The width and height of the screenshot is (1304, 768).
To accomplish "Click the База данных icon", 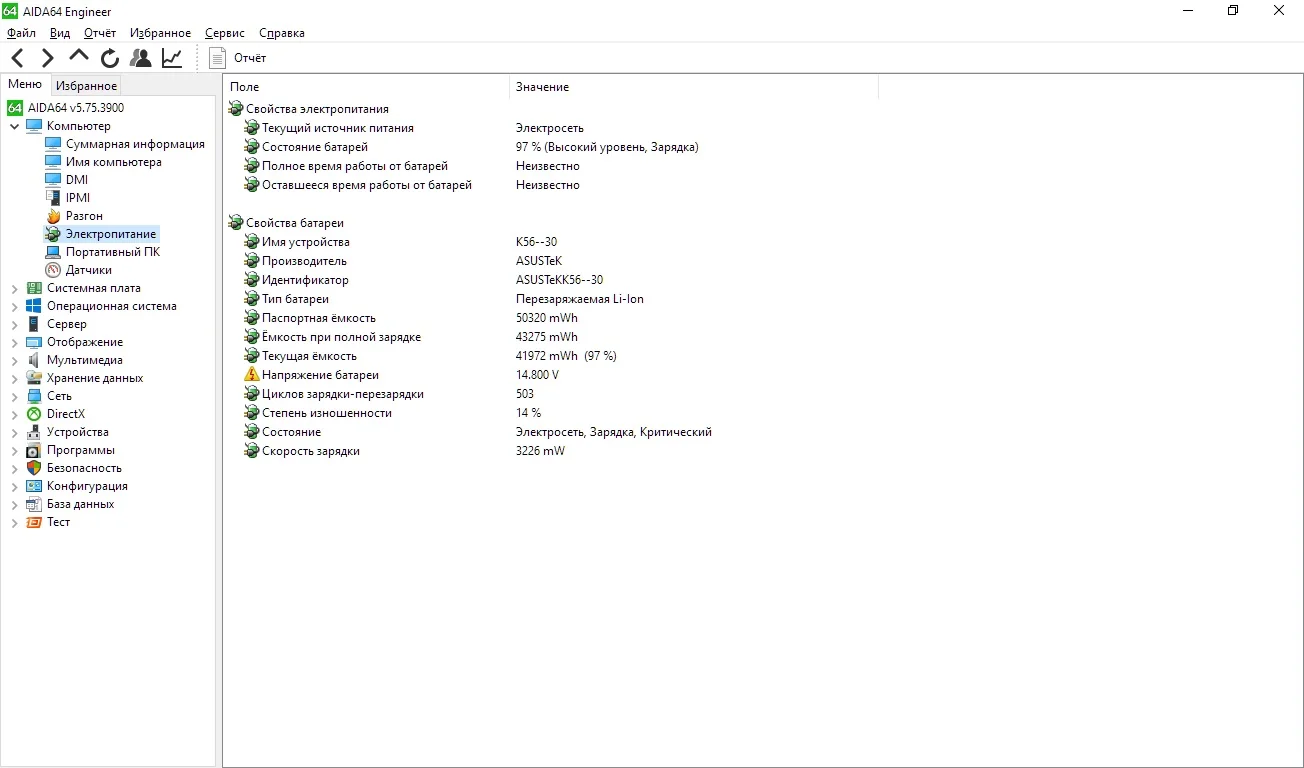I will click(34, 504).
